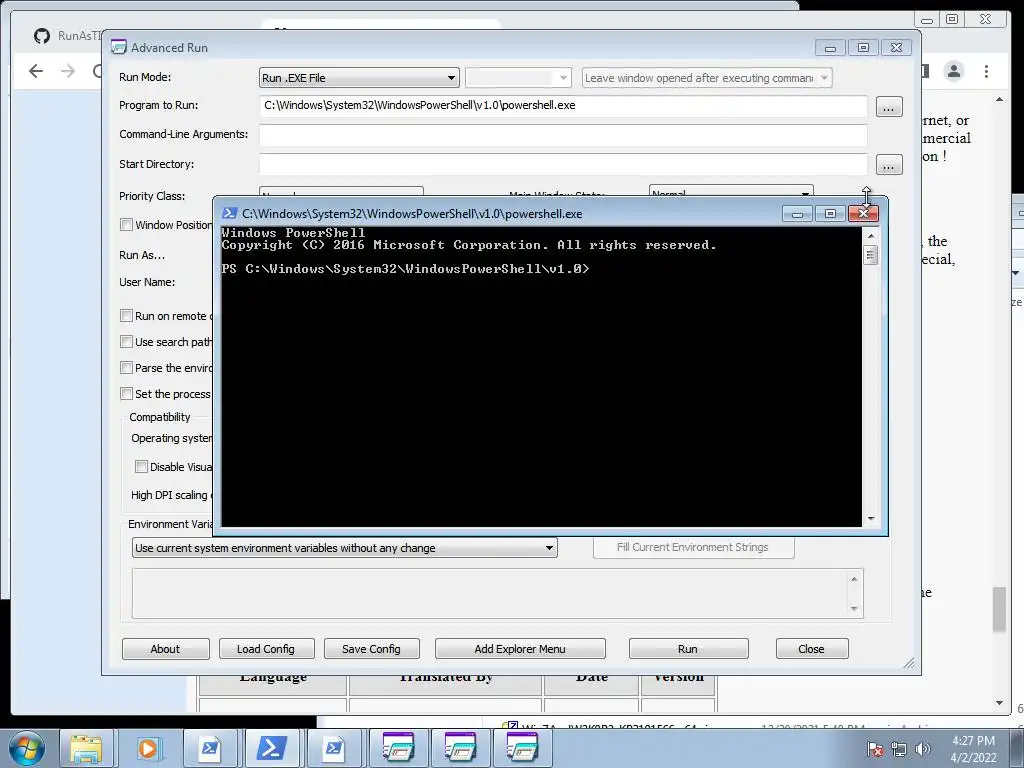Open the Windows Start orb
Viewport: 1024px width, 768px height.
(26, 748)
